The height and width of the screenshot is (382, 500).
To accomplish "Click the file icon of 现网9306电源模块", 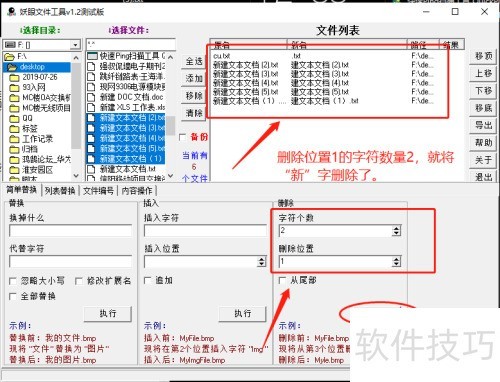I will (91, 87).
